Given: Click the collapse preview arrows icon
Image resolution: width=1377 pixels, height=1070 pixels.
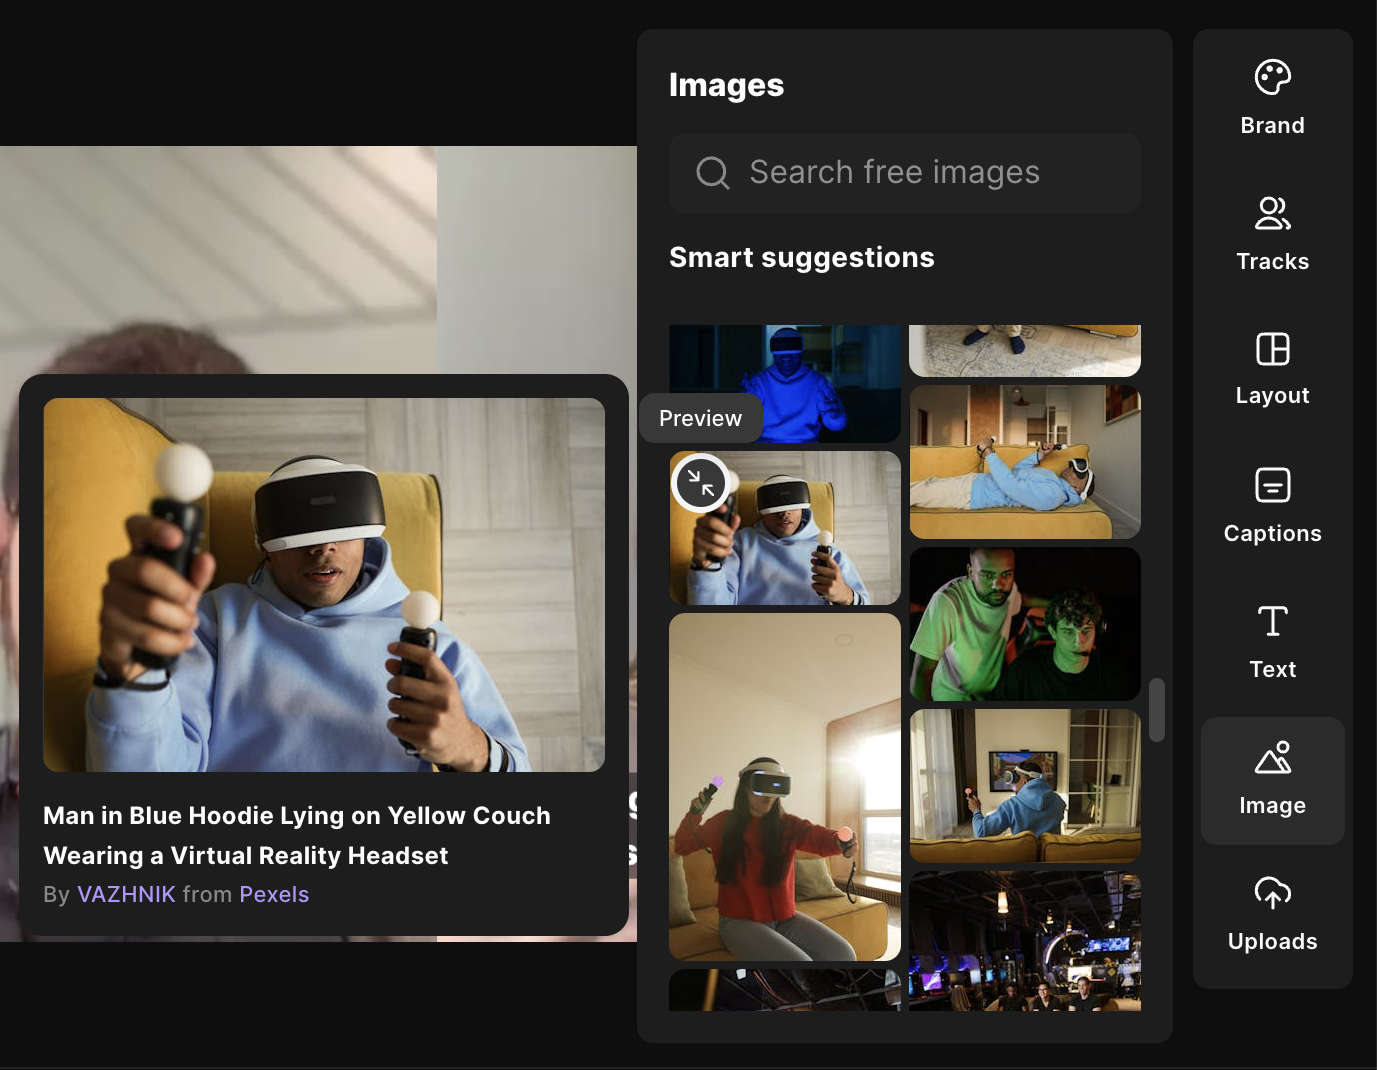Looking at the screenshot, I should [700, 483].
